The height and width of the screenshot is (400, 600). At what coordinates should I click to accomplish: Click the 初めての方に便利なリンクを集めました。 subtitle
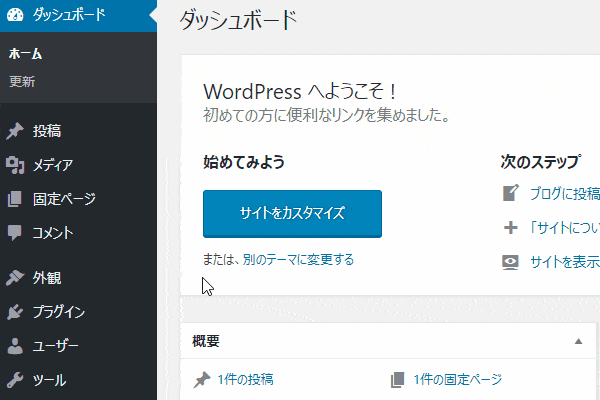click(327, 114)
